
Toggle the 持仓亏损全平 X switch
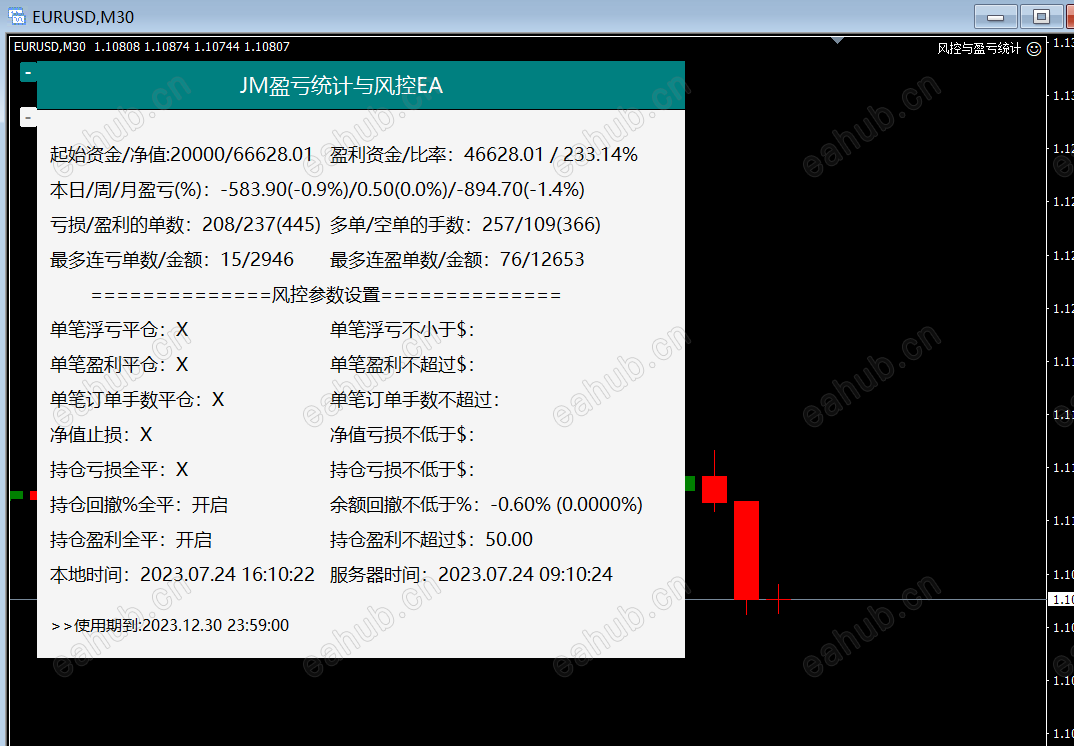click(x=182, y=470)
